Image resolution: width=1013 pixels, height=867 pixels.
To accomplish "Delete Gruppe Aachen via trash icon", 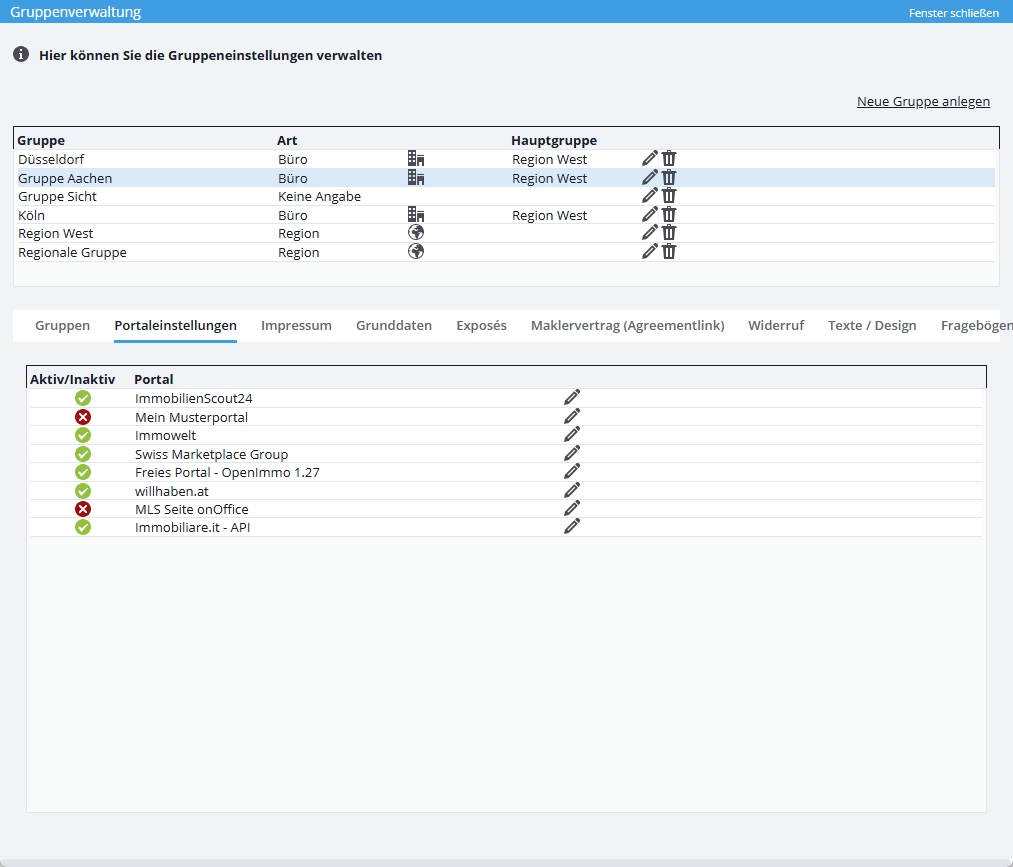I will (x=669, y=177).
